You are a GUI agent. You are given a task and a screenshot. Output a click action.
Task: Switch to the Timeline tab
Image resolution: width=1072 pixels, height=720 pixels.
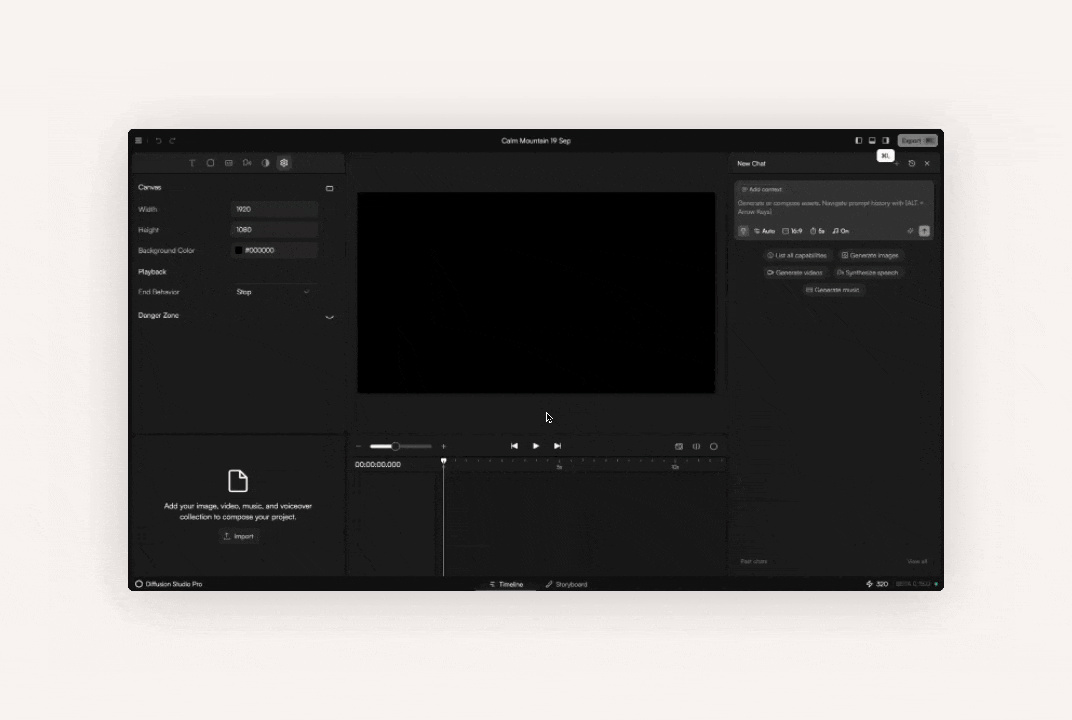[x=507, y=584]
